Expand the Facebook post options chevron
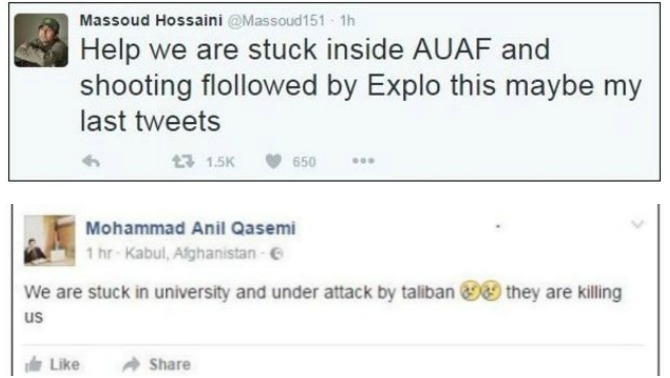This screenshot has height=378, width=670. (637, 224)
